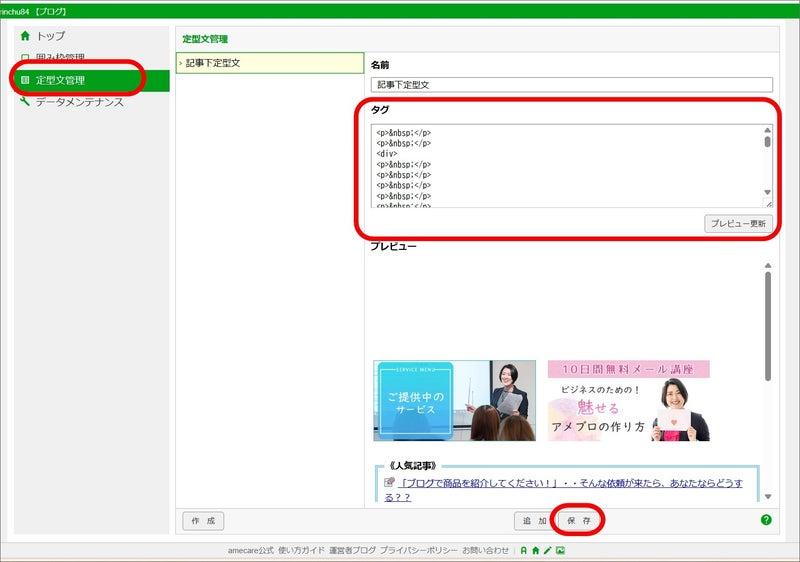Click the footer home icon
The image size is (800, 562).
(x=536, y=550)
